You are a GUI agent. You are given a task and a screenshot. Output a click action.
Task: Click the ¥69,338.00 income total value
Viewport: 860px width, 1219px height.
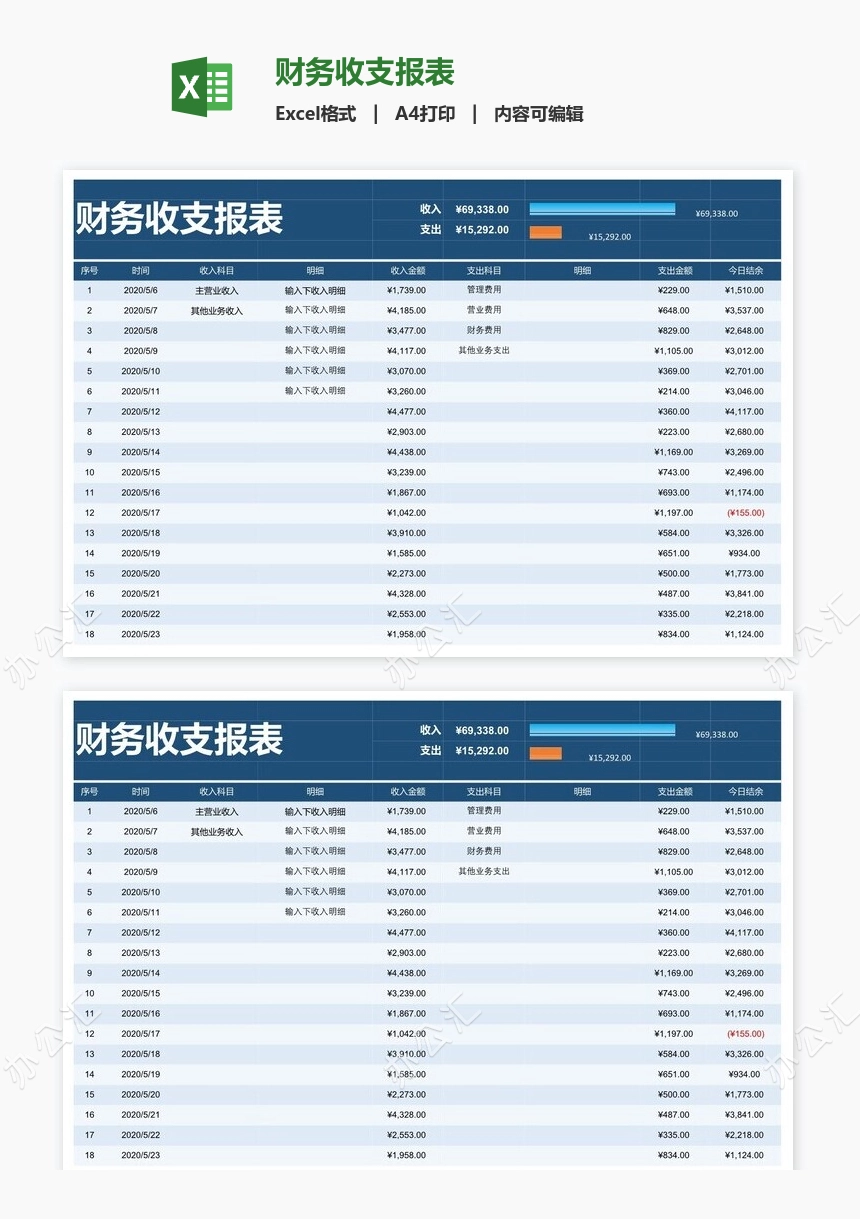[x=481, y=209]
